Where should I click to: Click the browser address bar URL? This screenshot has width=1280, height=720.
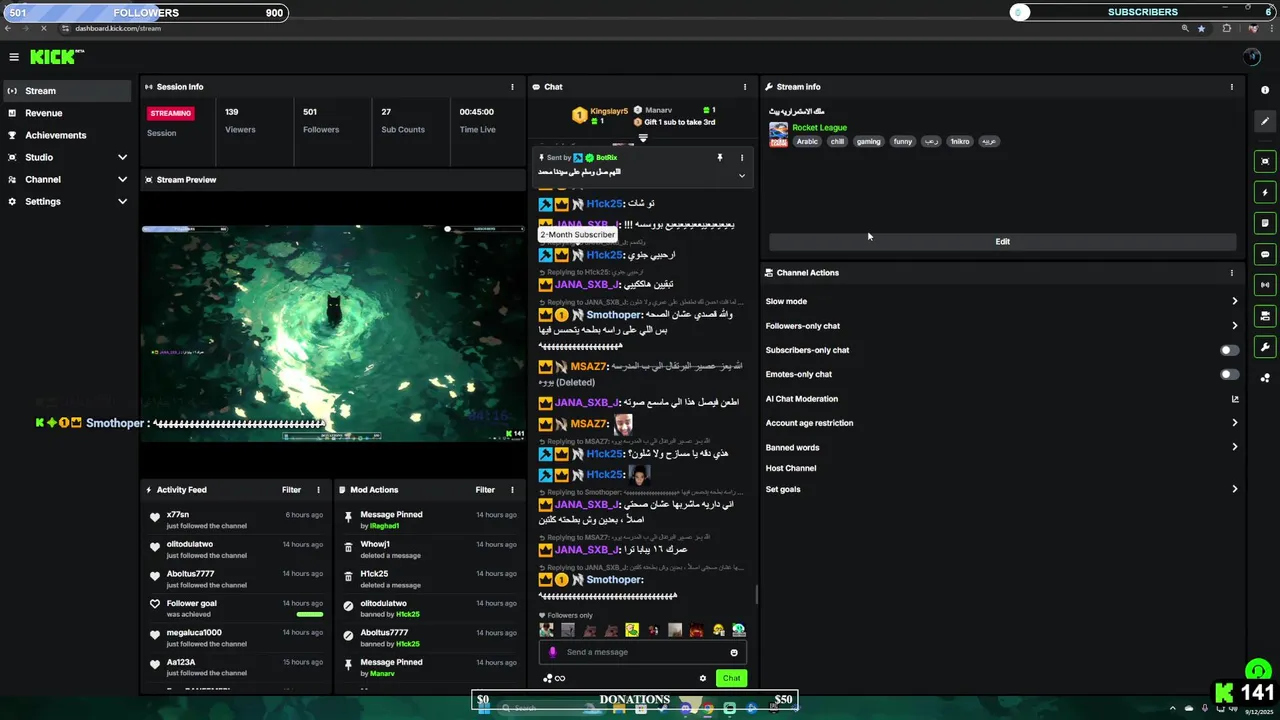[118, 29]
